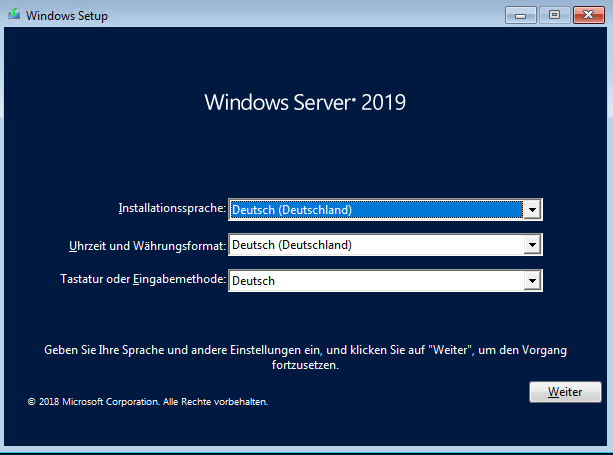Select the highlighted Installationssprache field Deutsch (Deutschland)
The height and width of the screenshot is (455, 613).
385,210
